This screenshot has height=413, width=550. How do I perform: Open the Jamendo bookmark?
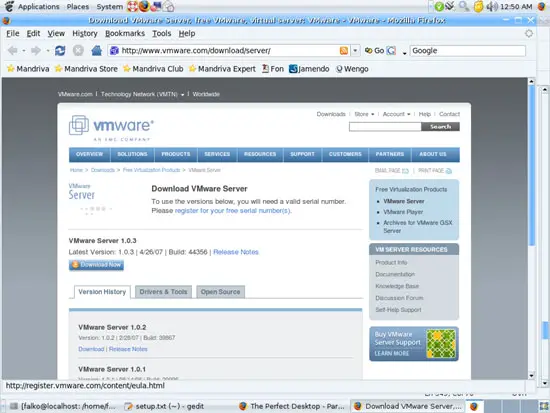click(x=309, y=69)
